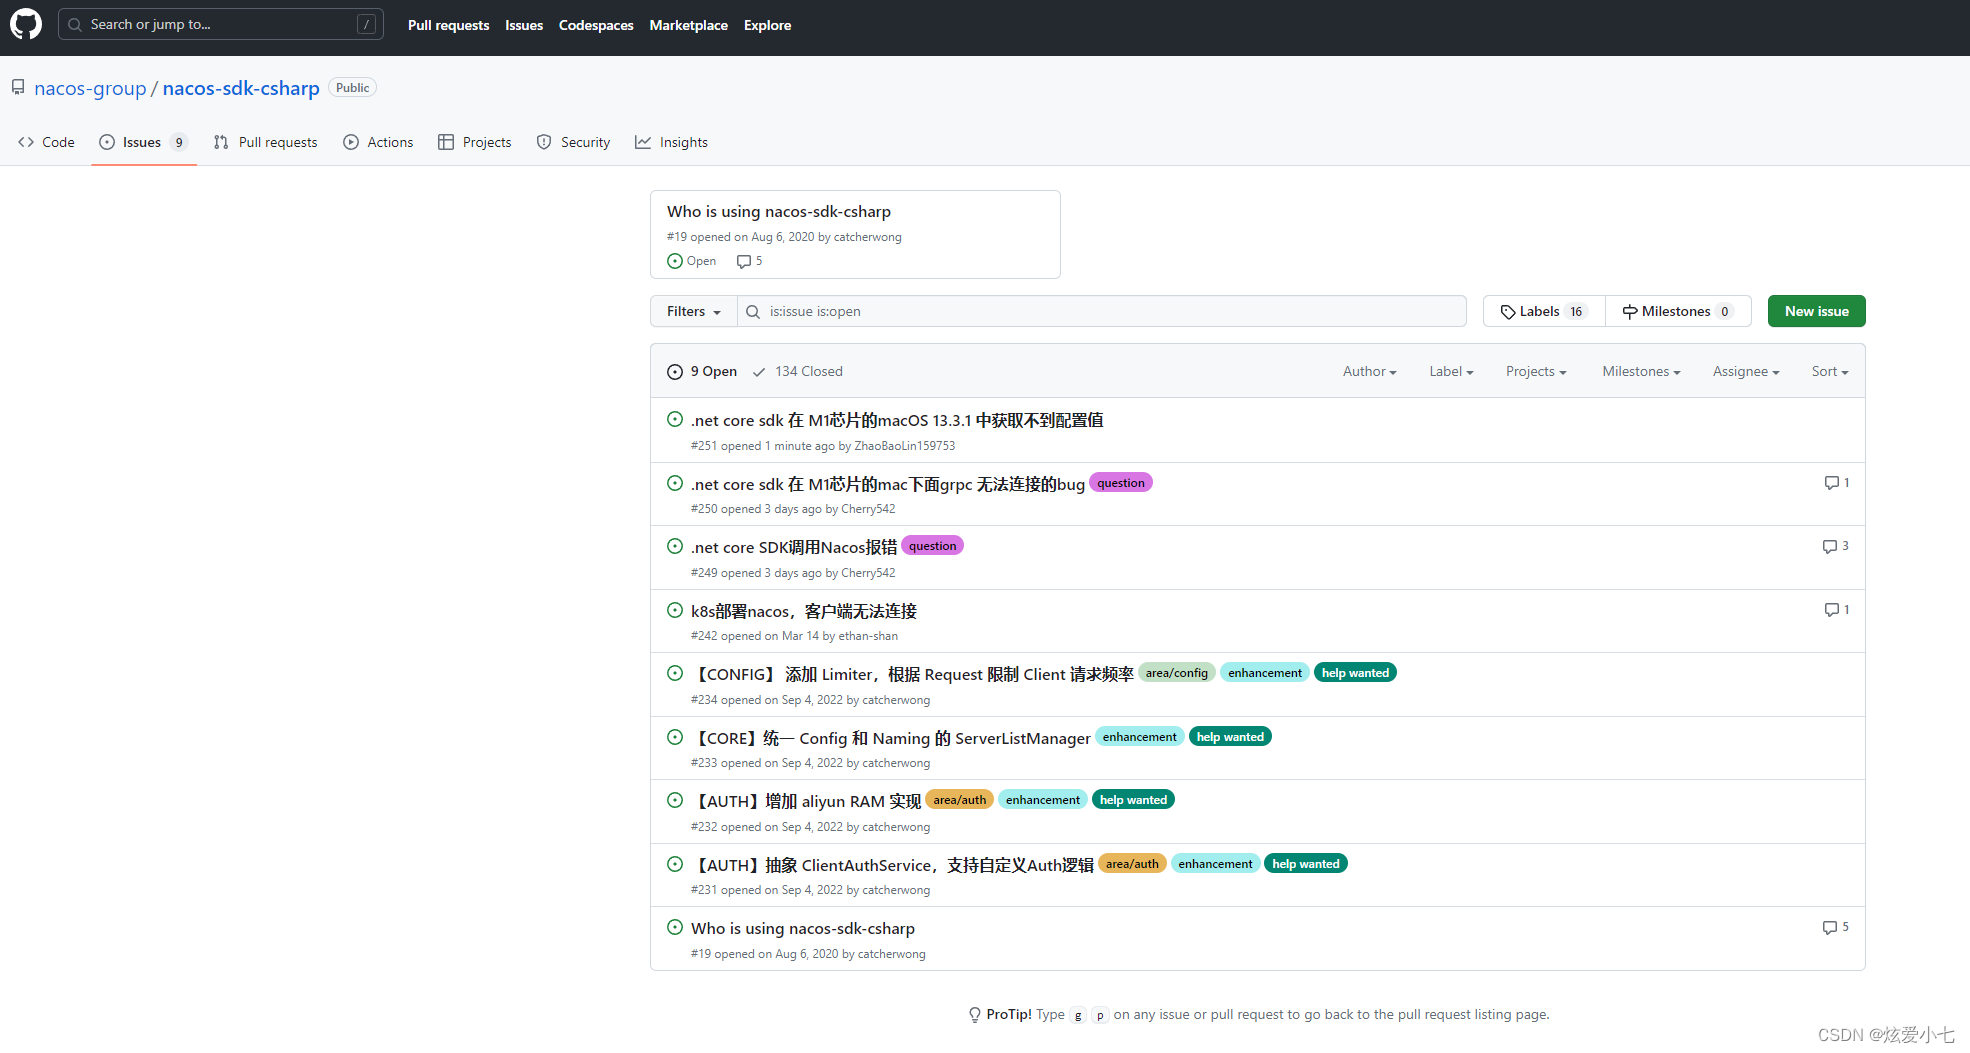Open the Sort dropdown
Viewport: 1970px width, 1053px height.
click(1830, 372)
